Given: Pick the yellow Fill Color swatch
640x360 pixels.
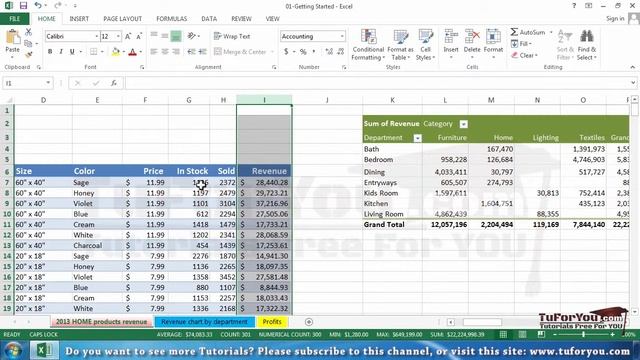Looking at the screenshot, I should coord(116,52).
